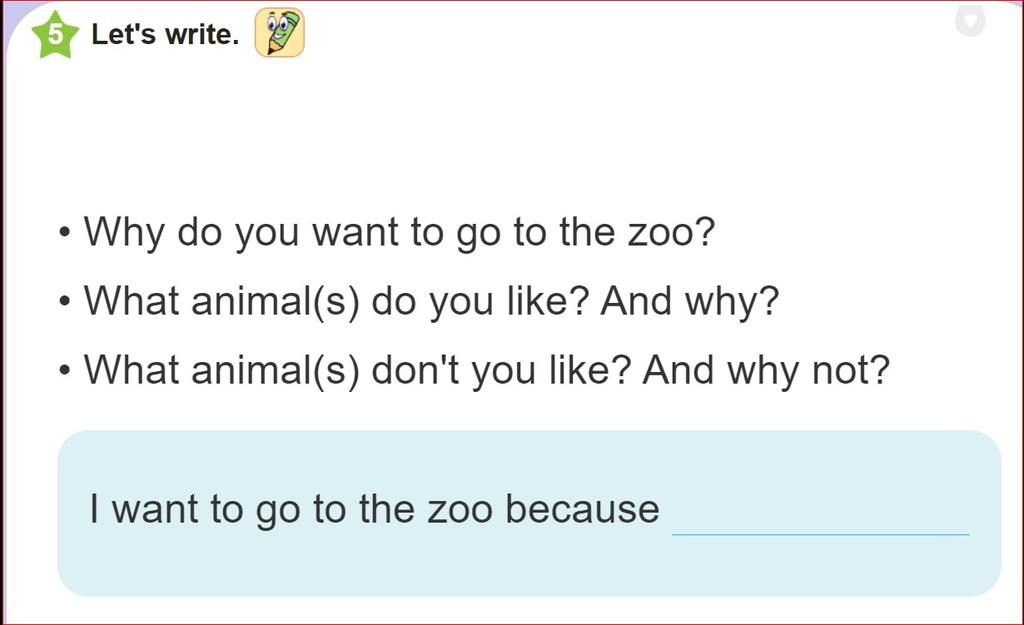Open the faint circular down-arrow button
The image size is (1024, 625).
[970, 20]
